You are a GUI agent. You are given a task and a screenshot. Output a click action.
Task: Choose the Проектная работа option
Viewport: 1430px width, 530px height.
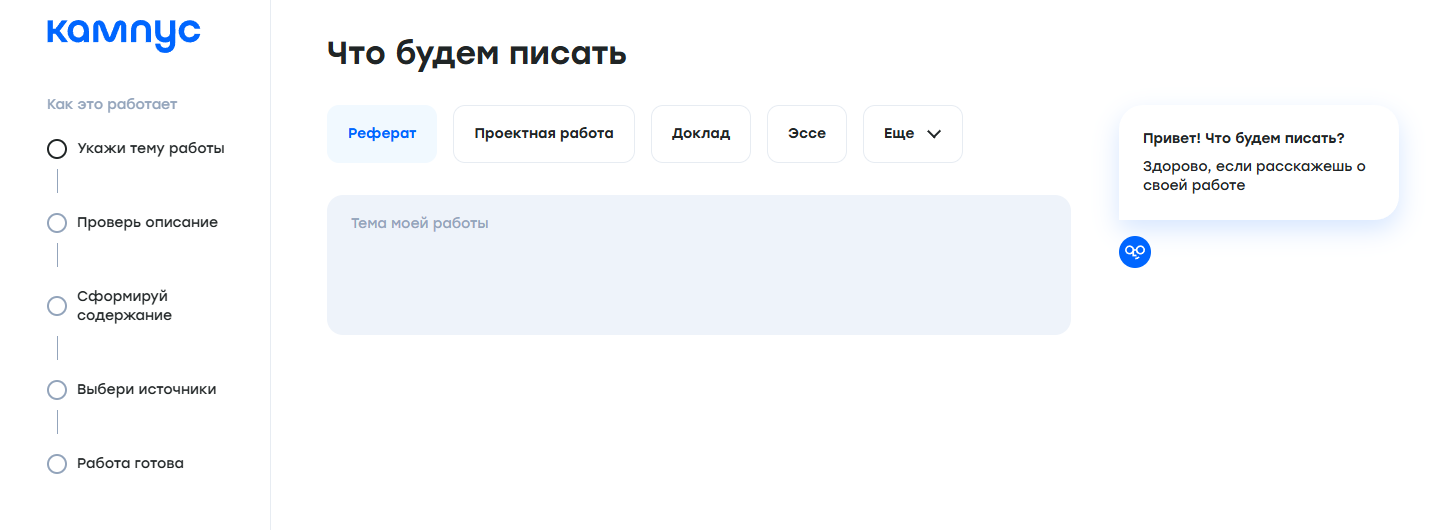coord(544,134)
